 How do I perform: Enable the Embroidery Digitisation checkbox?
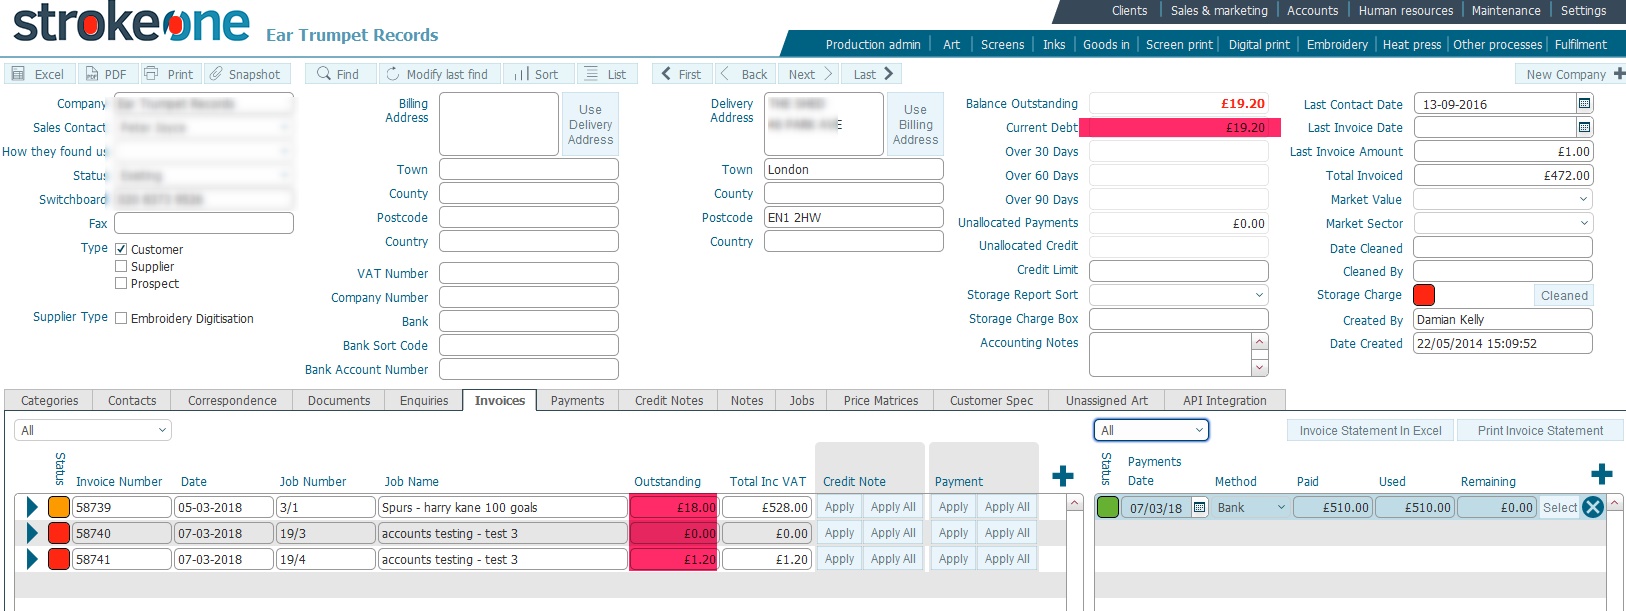[121, 318]
